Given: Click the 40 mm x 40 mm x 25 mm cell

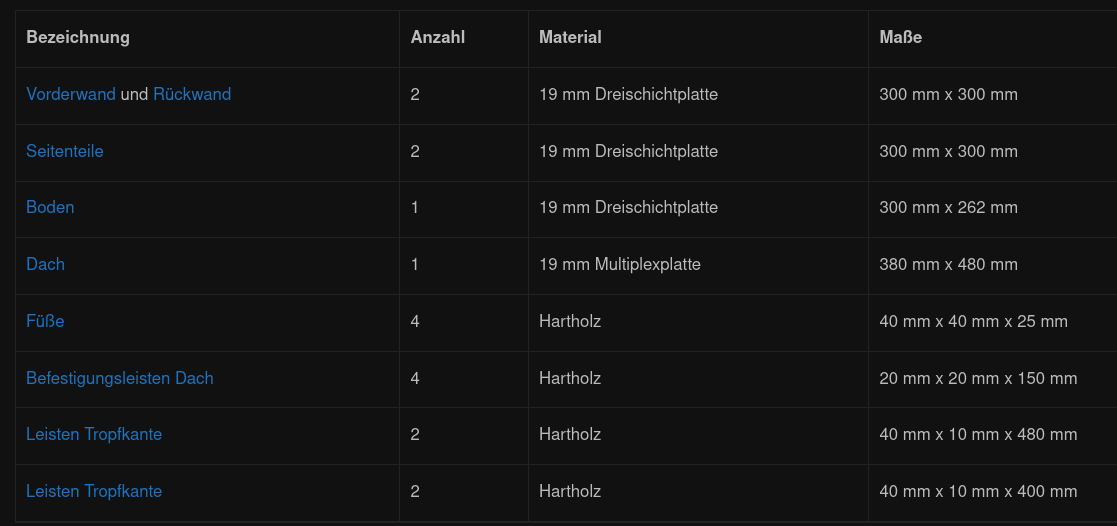Looking at the screenshot, I should pyautogui.click(x=973, y=321).
